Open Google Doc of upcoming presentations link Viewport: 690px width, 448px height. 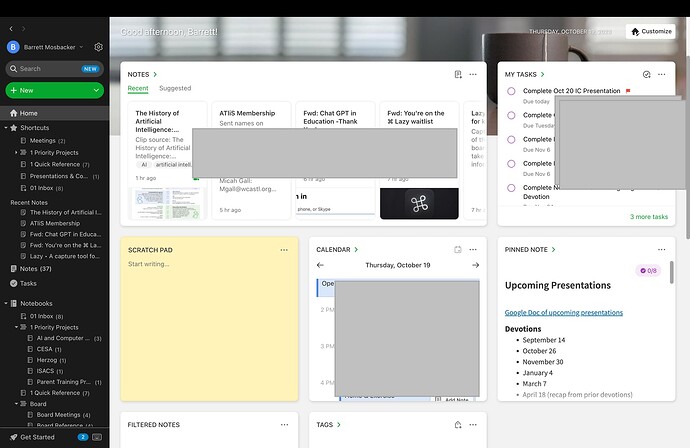[x=564, y=312]
